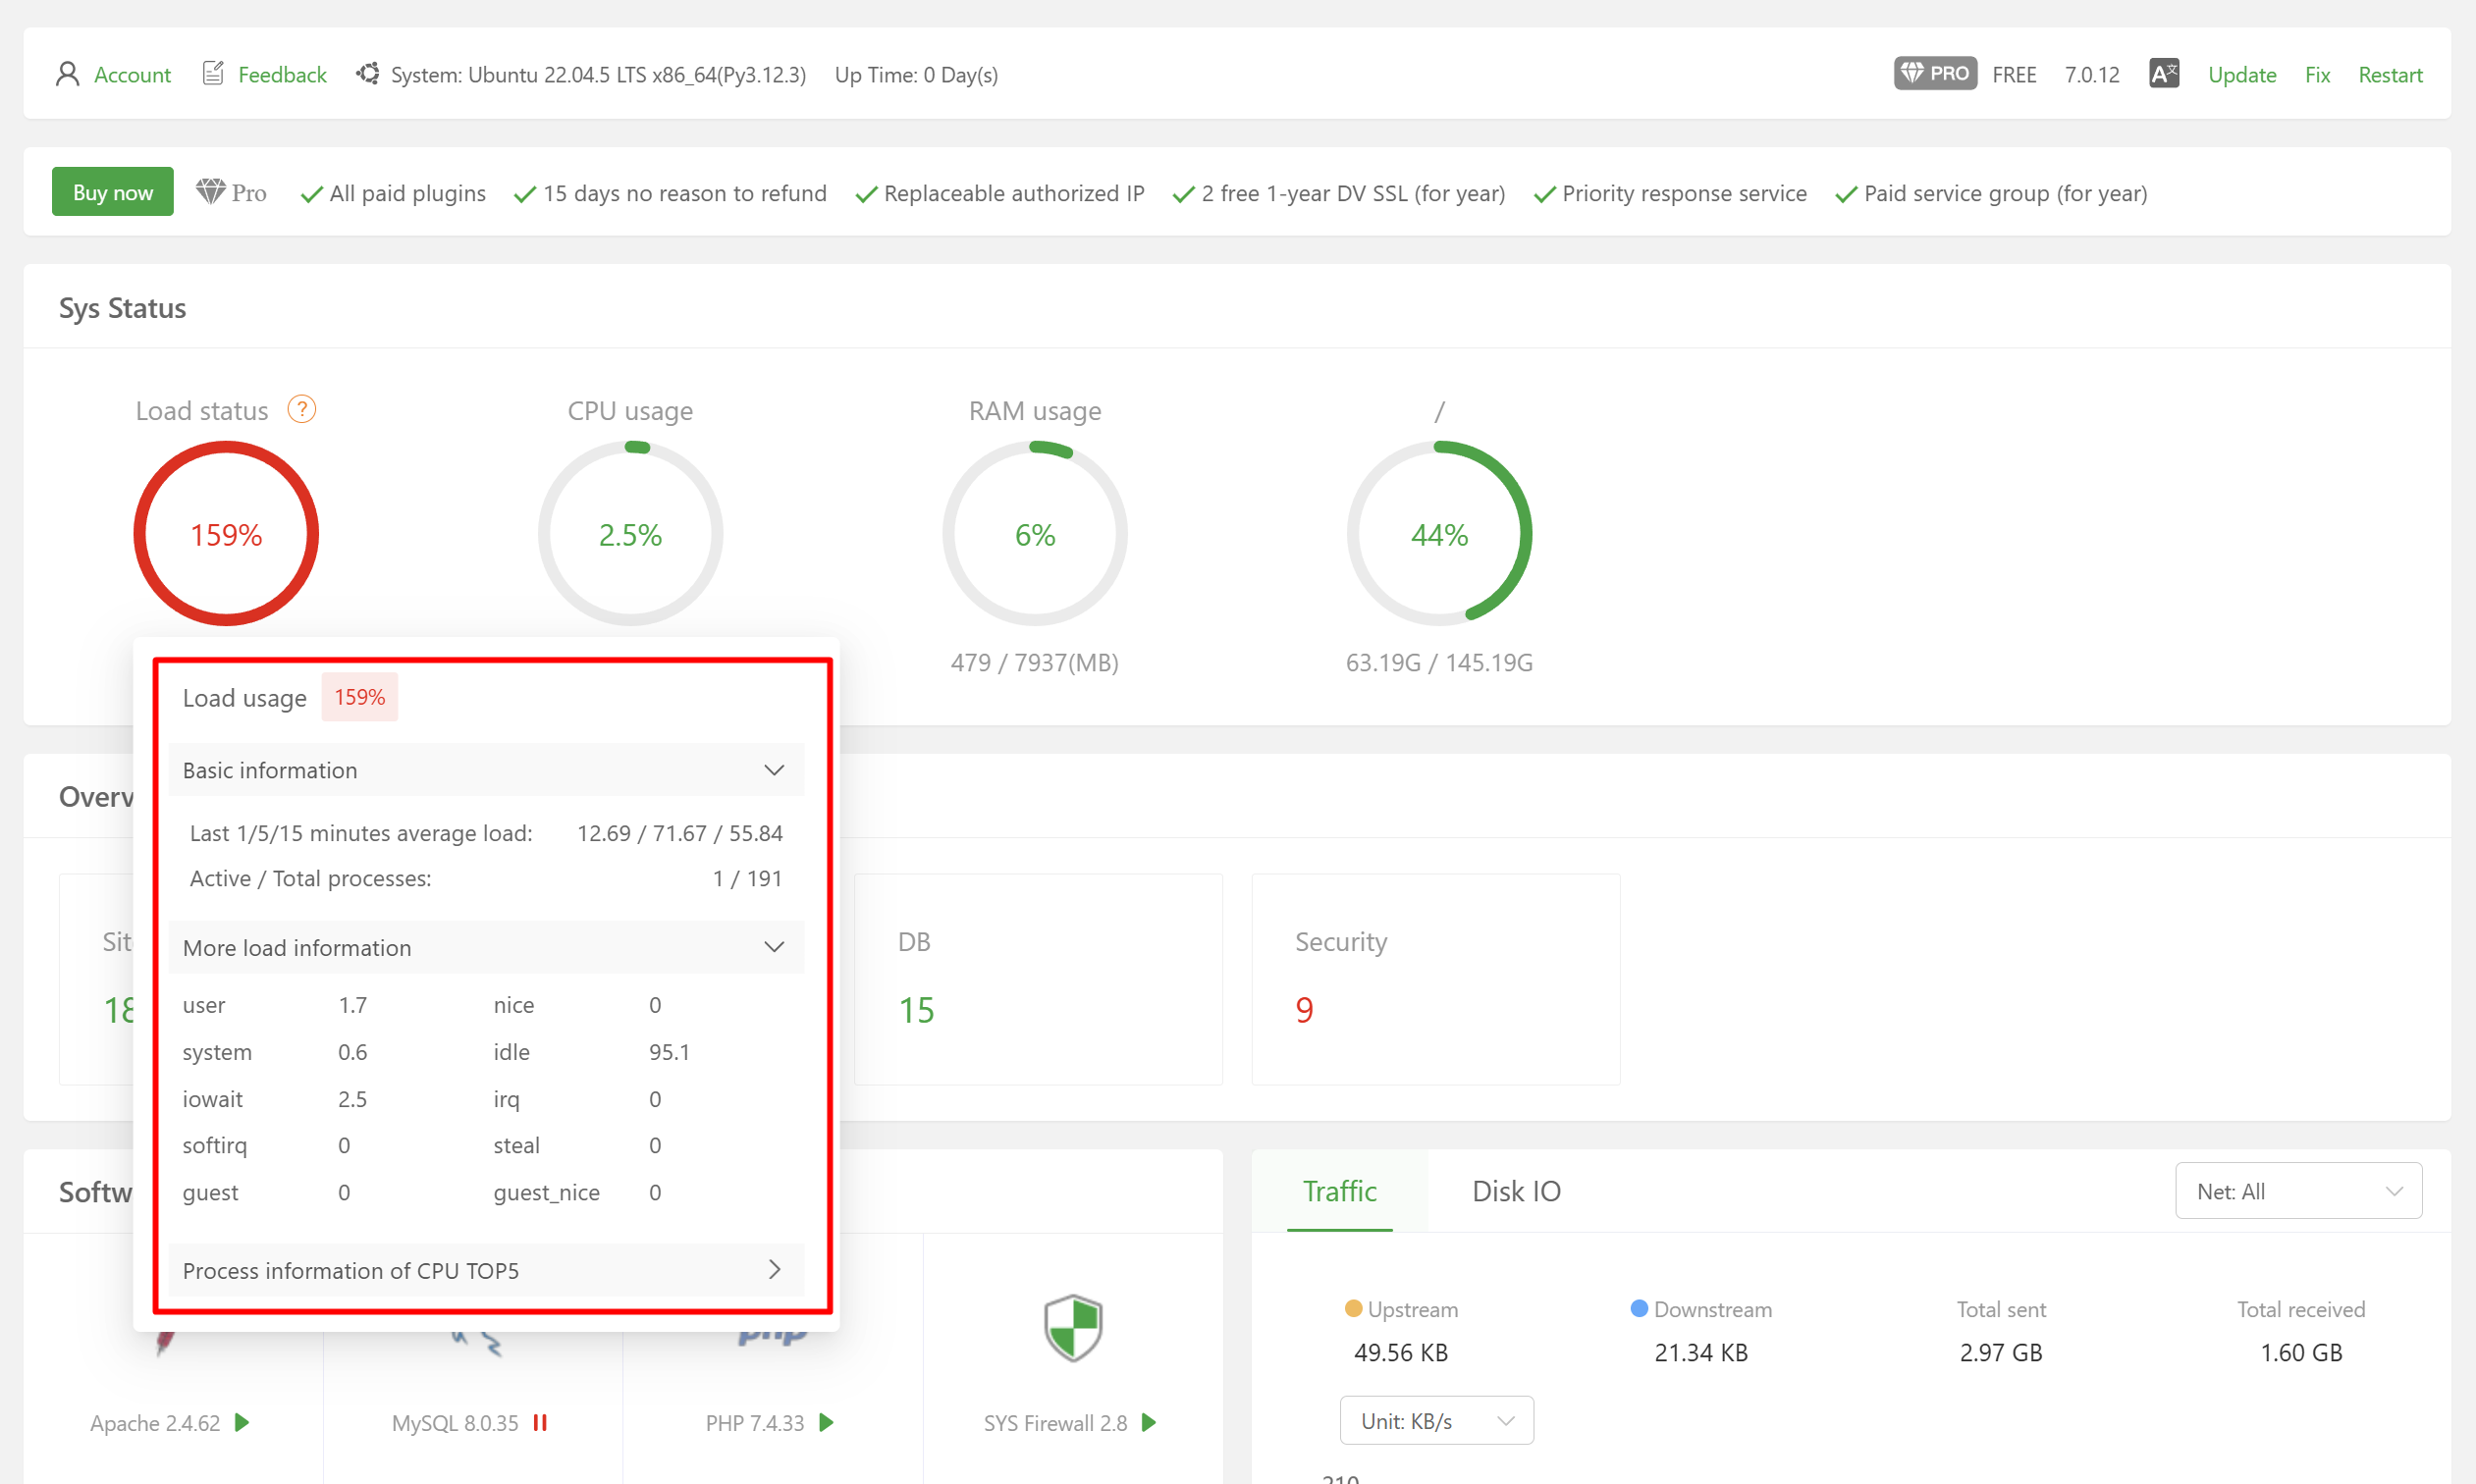The image size is (2476, 1484).
Task: Click the language translate icon
Action: (2163, 74)
